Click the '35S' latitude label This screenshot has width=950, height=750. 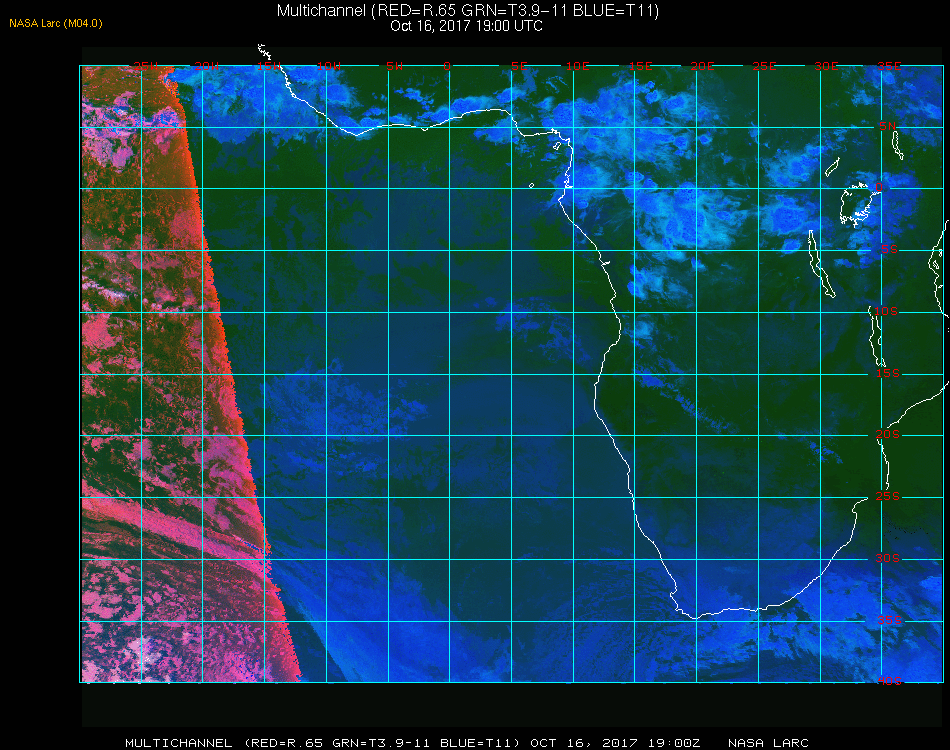[x=889, y=620]
